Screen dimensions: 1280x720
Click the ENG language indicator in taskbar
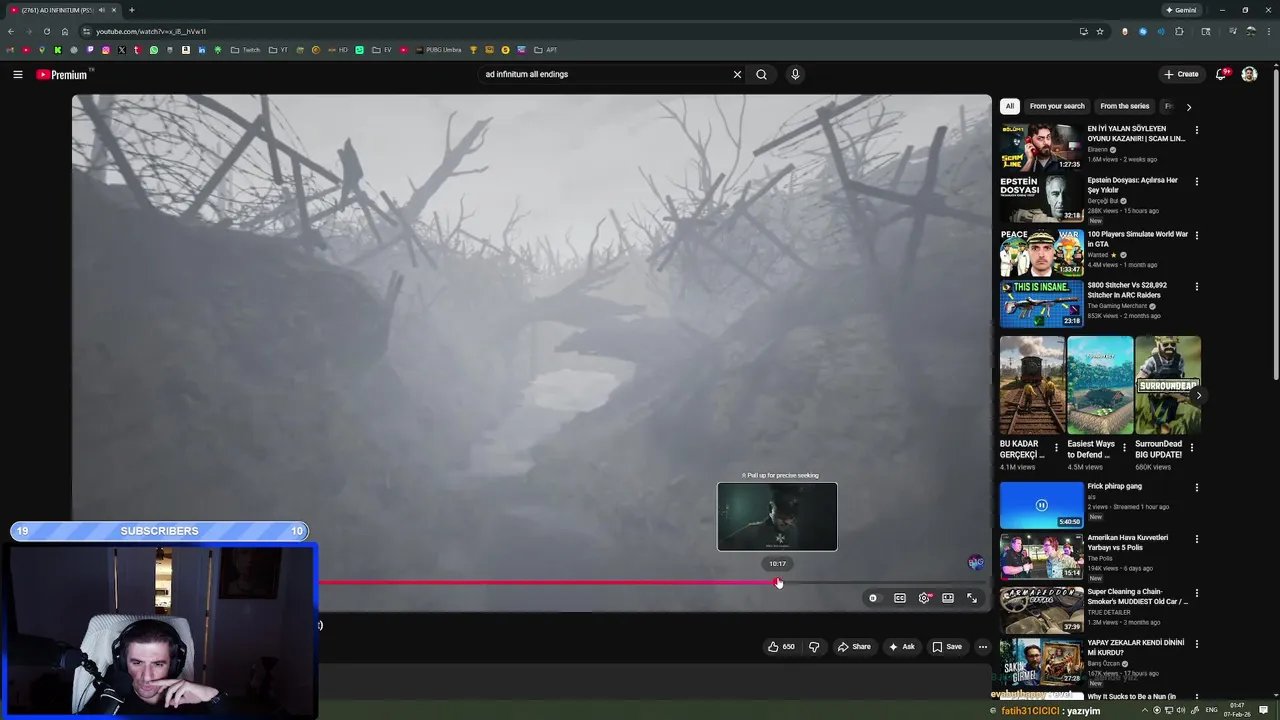pyautogui.click(x=1211, y=710)
